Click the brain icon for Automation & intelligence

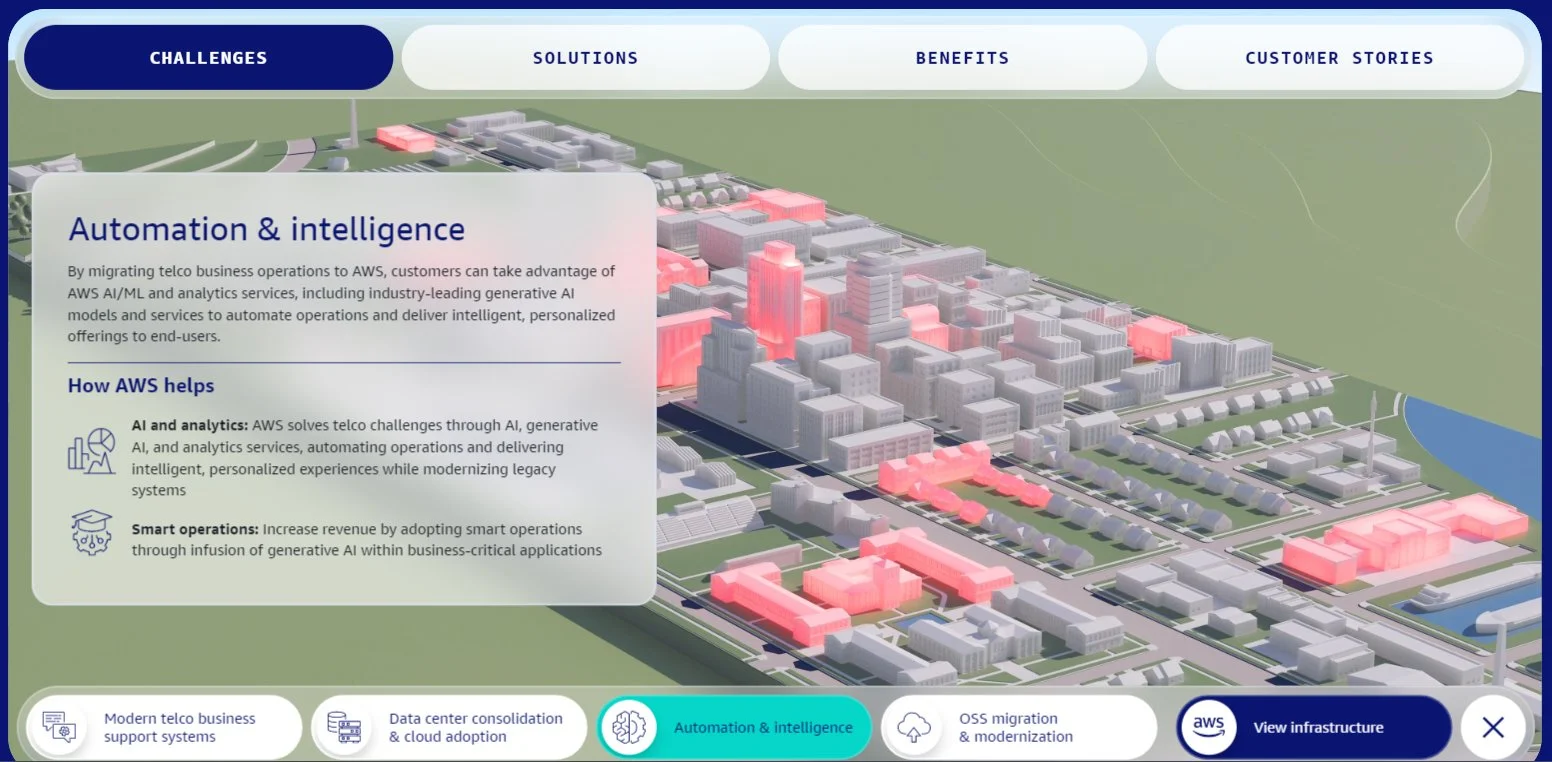coord(629,727)
